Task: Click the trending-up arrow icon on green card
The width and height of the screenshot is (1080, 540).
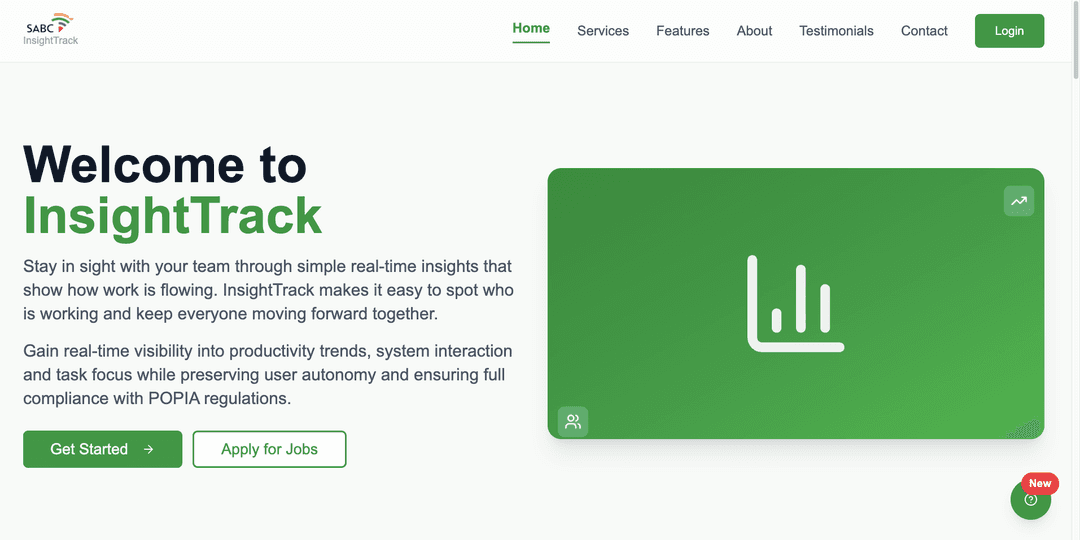Action: point(1018,201)
